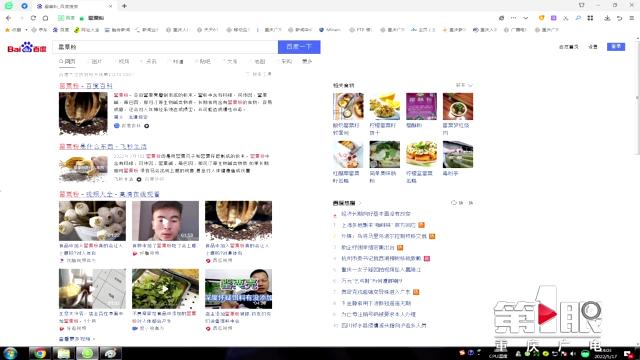Viewport: 640px width, 360px height.
Task: Click the skin/shirt icon in title bar
Action: 582,5
